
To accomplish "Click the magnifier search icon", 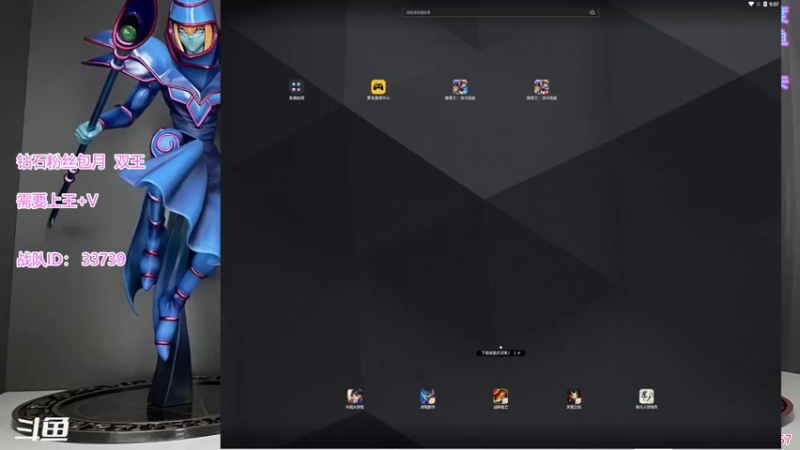I will pyautogui.click(x=592, y=12).
